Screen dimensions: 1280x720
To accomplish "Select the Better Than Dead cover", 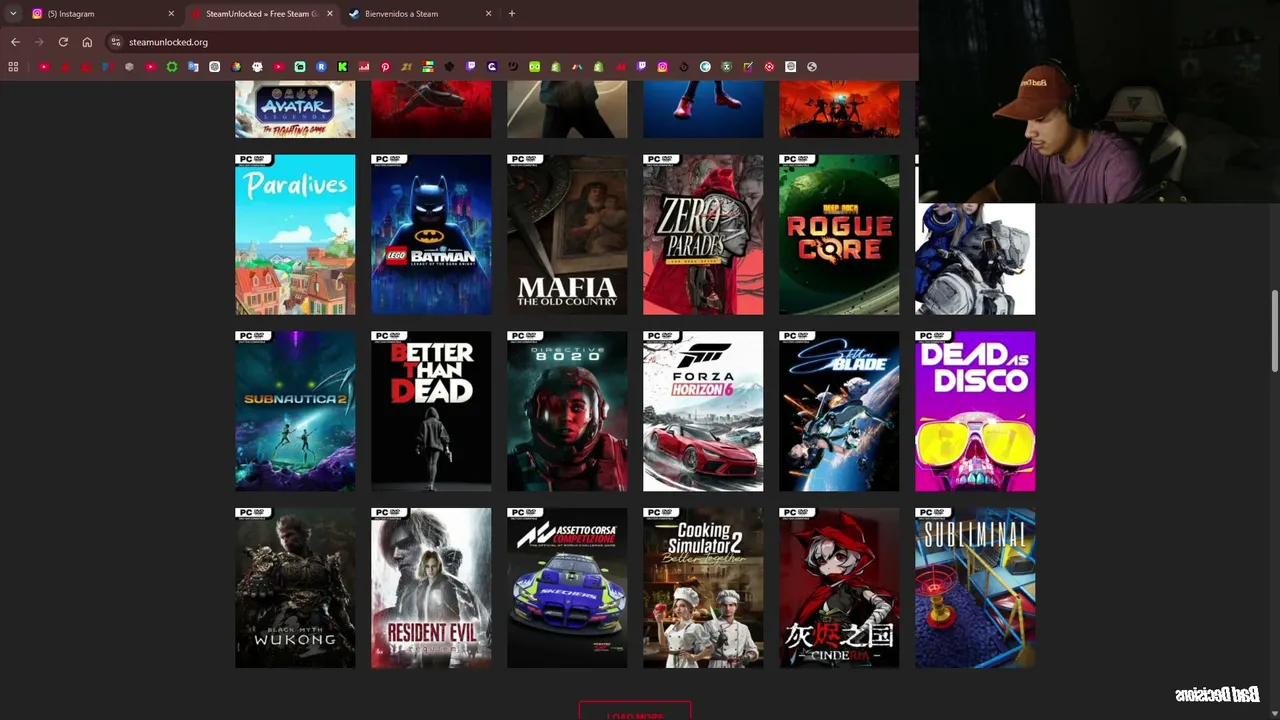I will [431, 411].
